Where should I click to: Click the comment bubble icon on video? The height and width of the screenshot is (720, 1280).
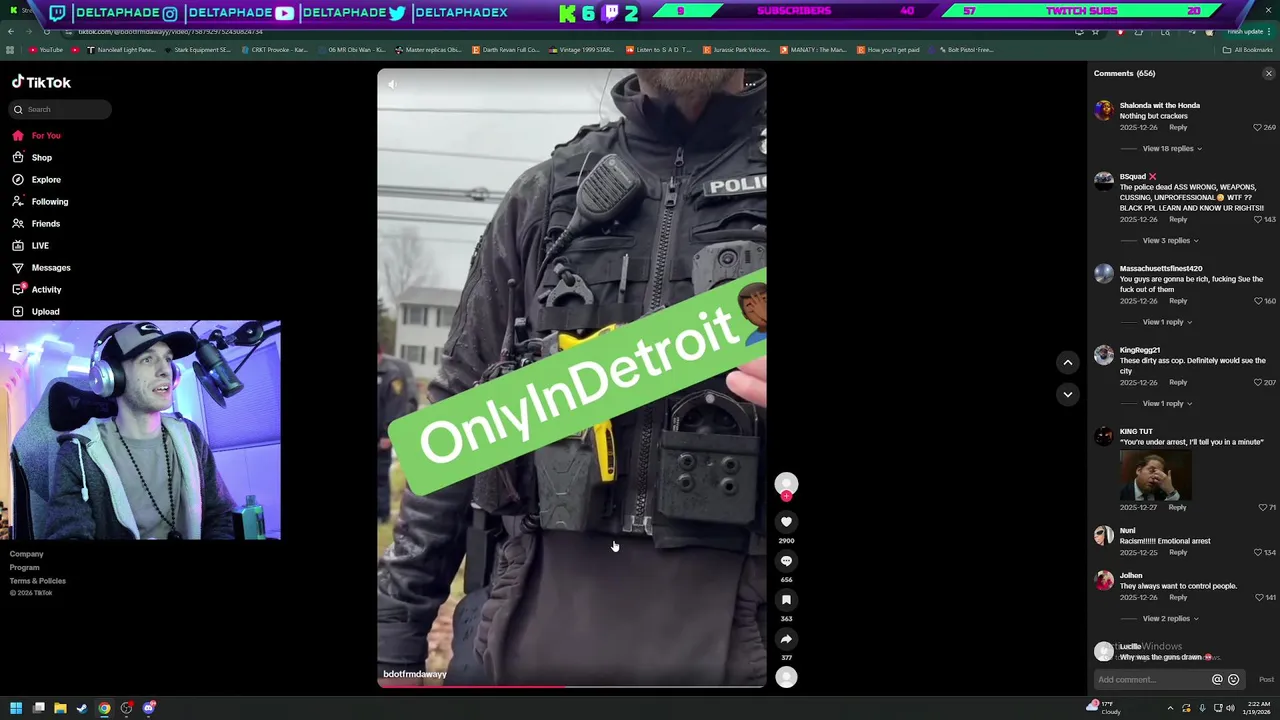point(786,561)
